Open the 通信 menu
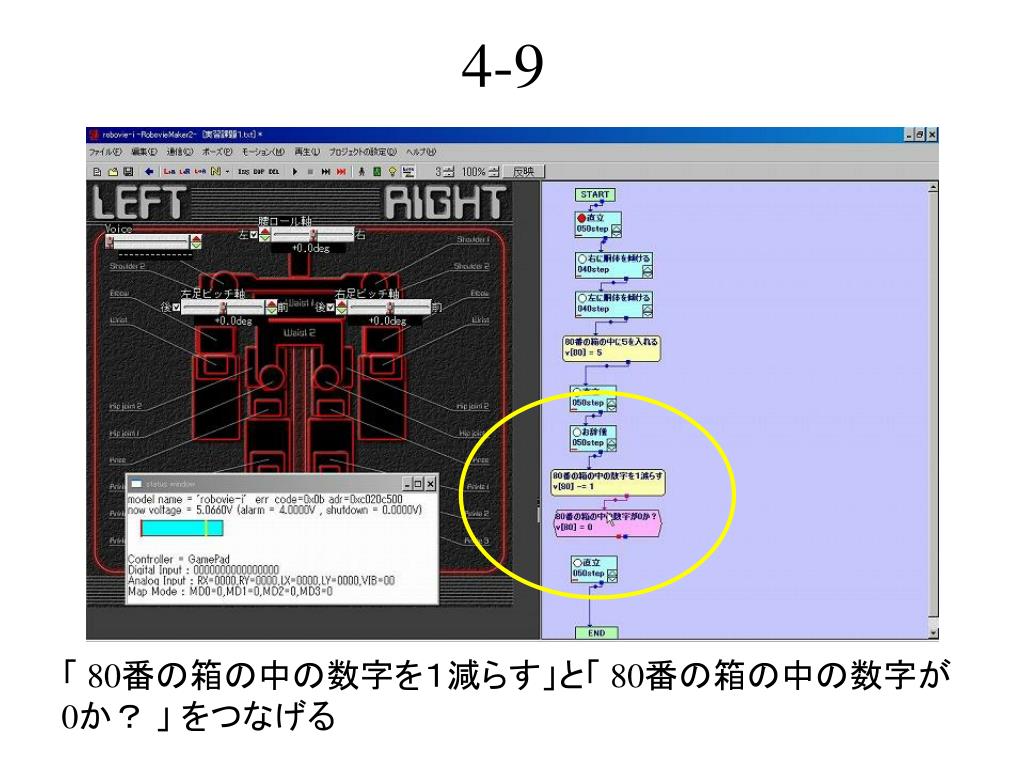 pos(180,152)
